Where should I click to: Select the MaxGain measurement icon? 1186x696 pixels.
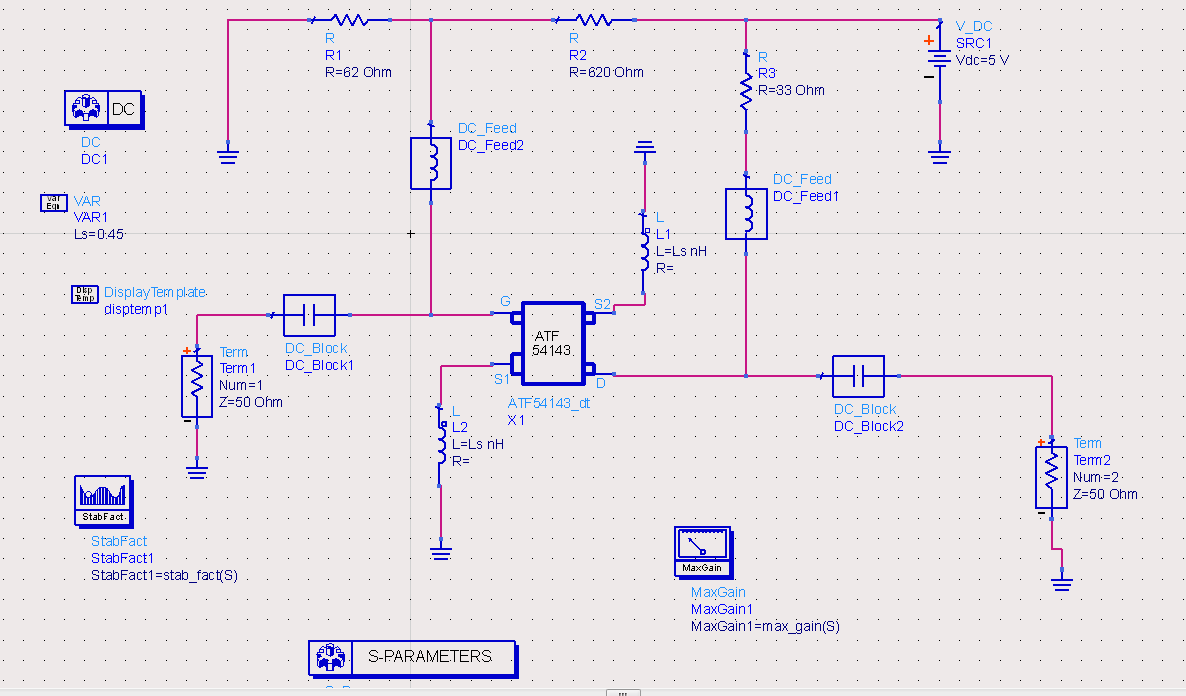(703, 552)
